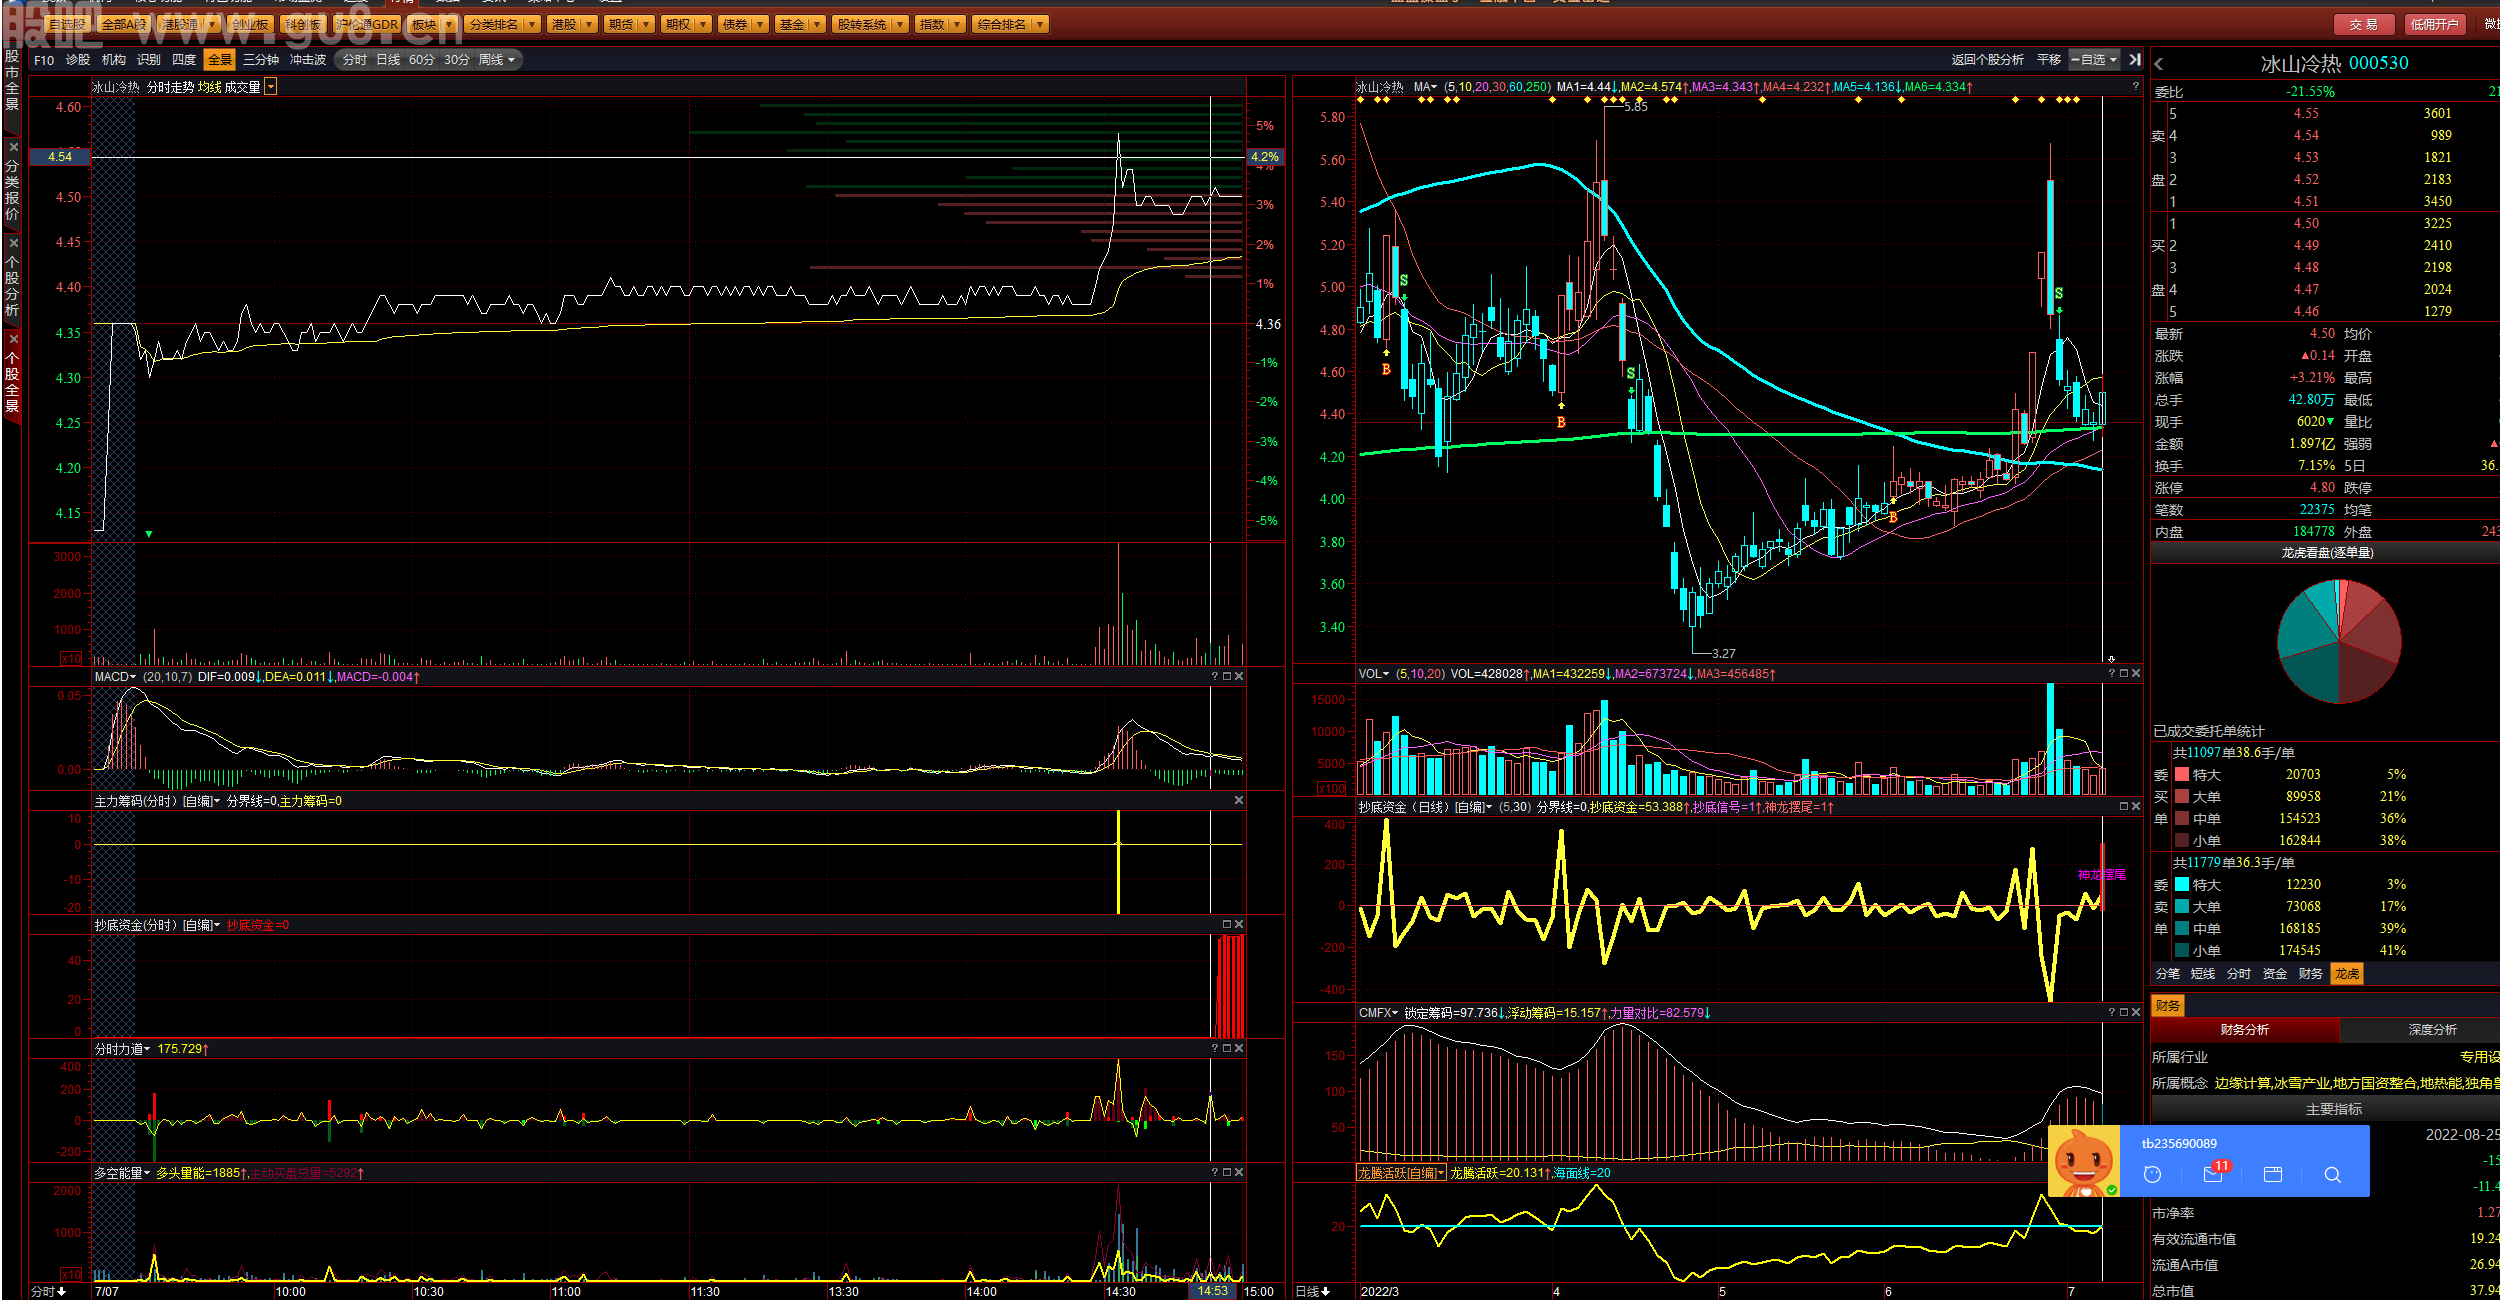Open mail icon with badge 11
Screen dimensions: 2500x1300
[x=2213, y=1174]
